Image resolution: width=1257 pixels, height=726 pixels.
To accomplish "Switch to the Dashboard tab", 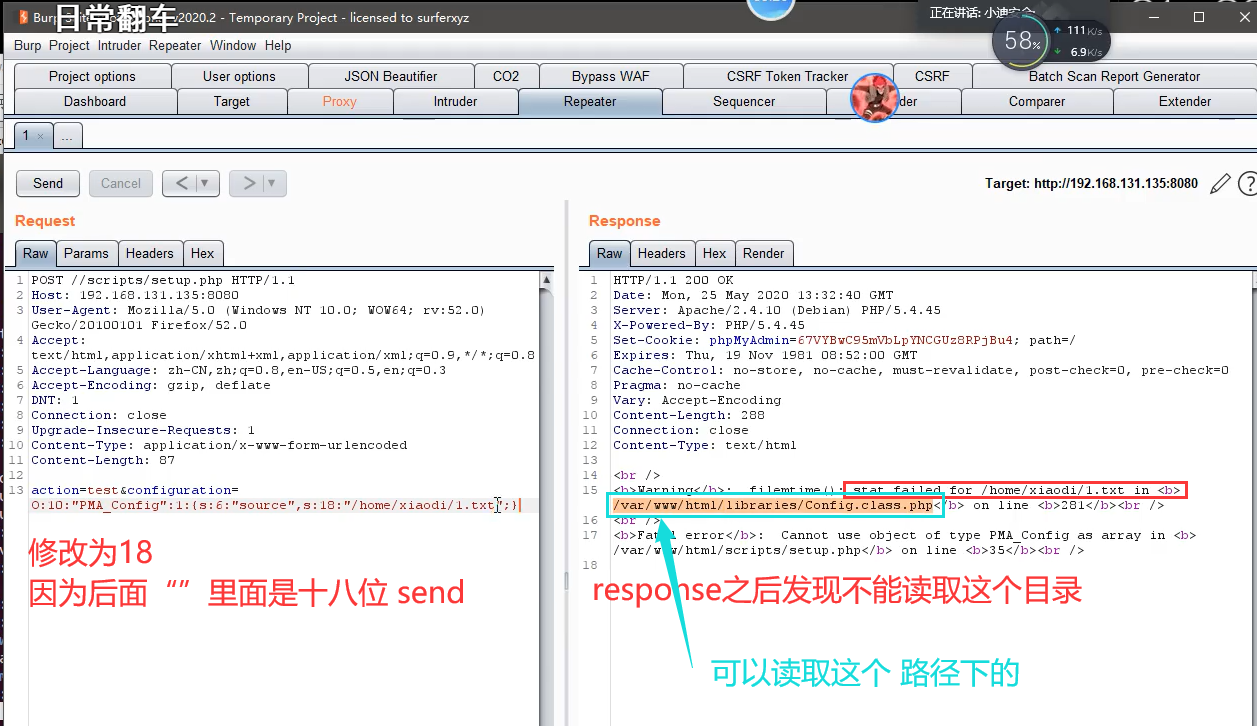I will click(x=95, y=101).
